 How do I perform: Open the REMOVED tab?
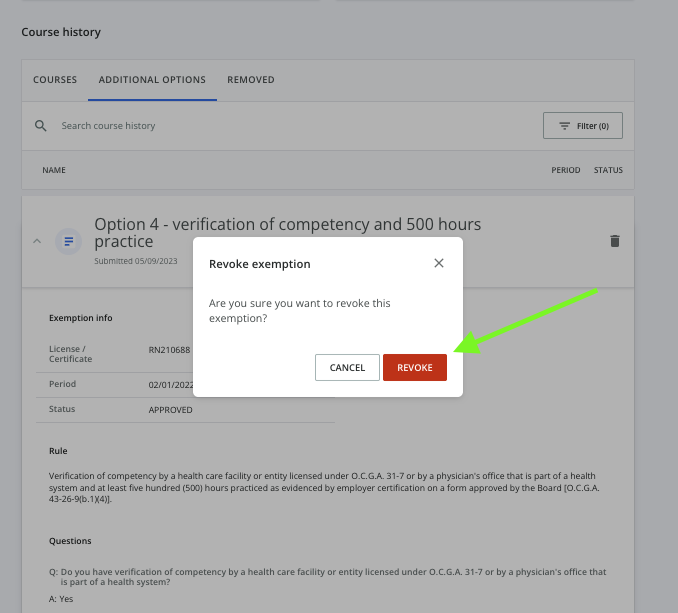[250, 80]
